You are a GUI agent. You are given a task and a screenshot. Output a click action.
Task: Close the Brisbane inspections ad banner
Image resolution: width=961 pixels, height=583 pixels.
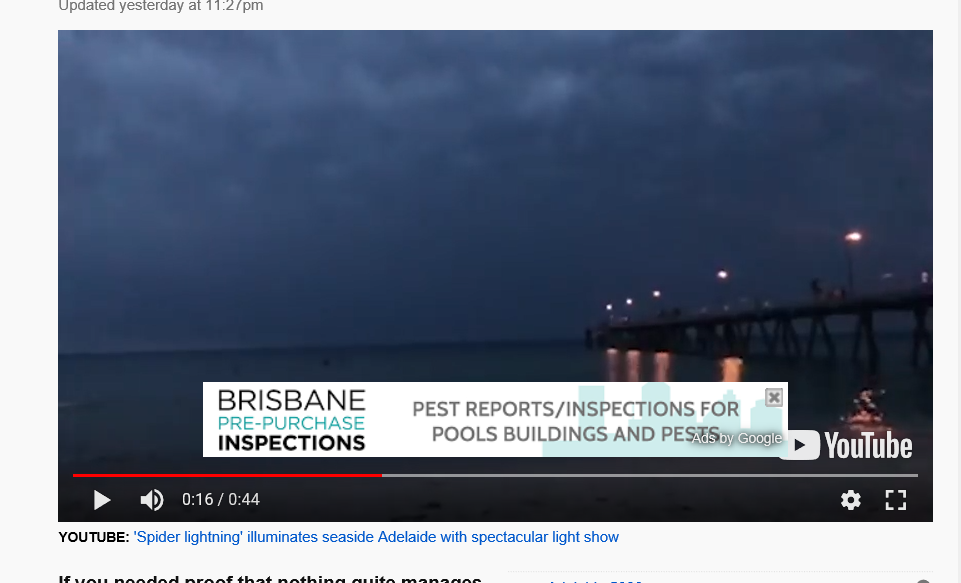(774, 397)
